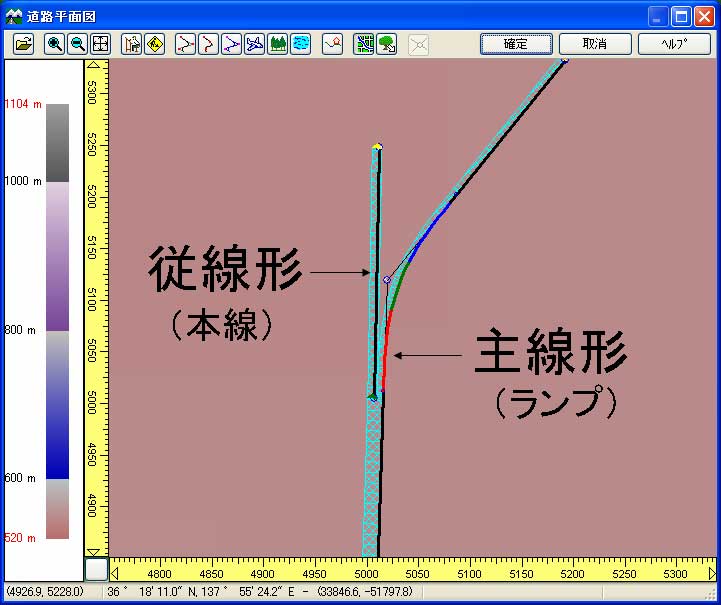This screenshot has height=605, width=721.
Task: Click the up arrow on vertical ruler
Action: click(97, 66)
